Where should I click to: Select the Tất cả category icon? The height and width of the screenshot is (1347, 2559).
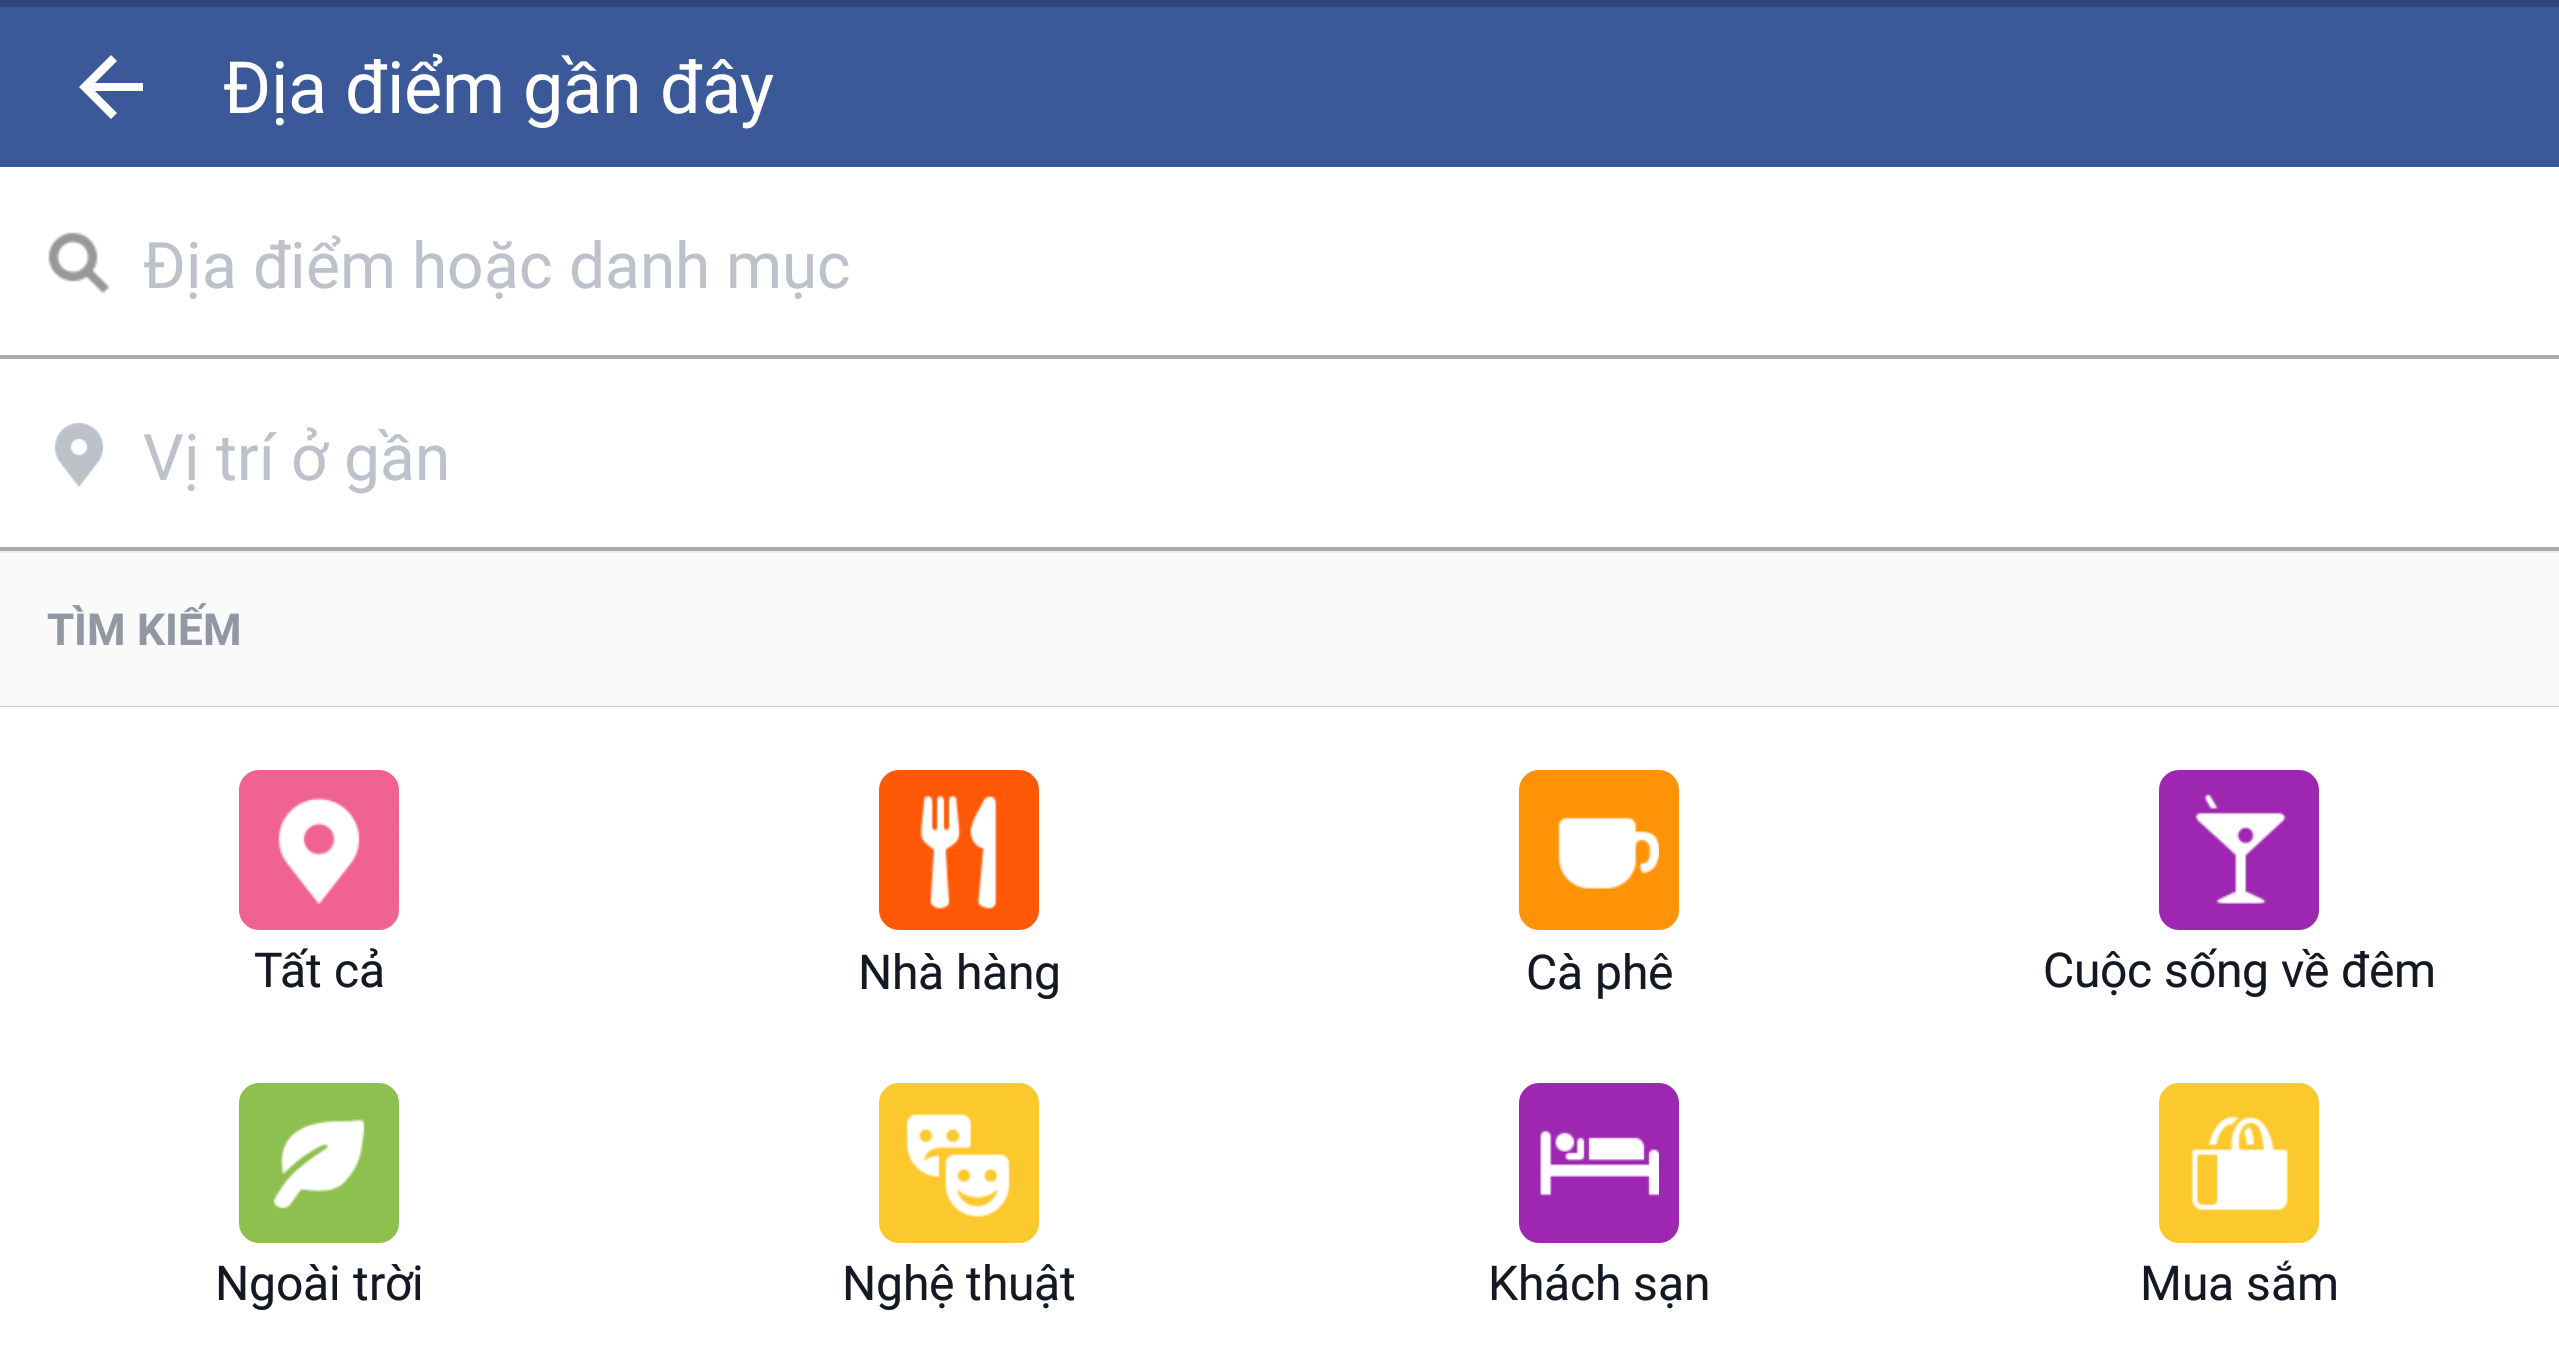pos(318,849)
